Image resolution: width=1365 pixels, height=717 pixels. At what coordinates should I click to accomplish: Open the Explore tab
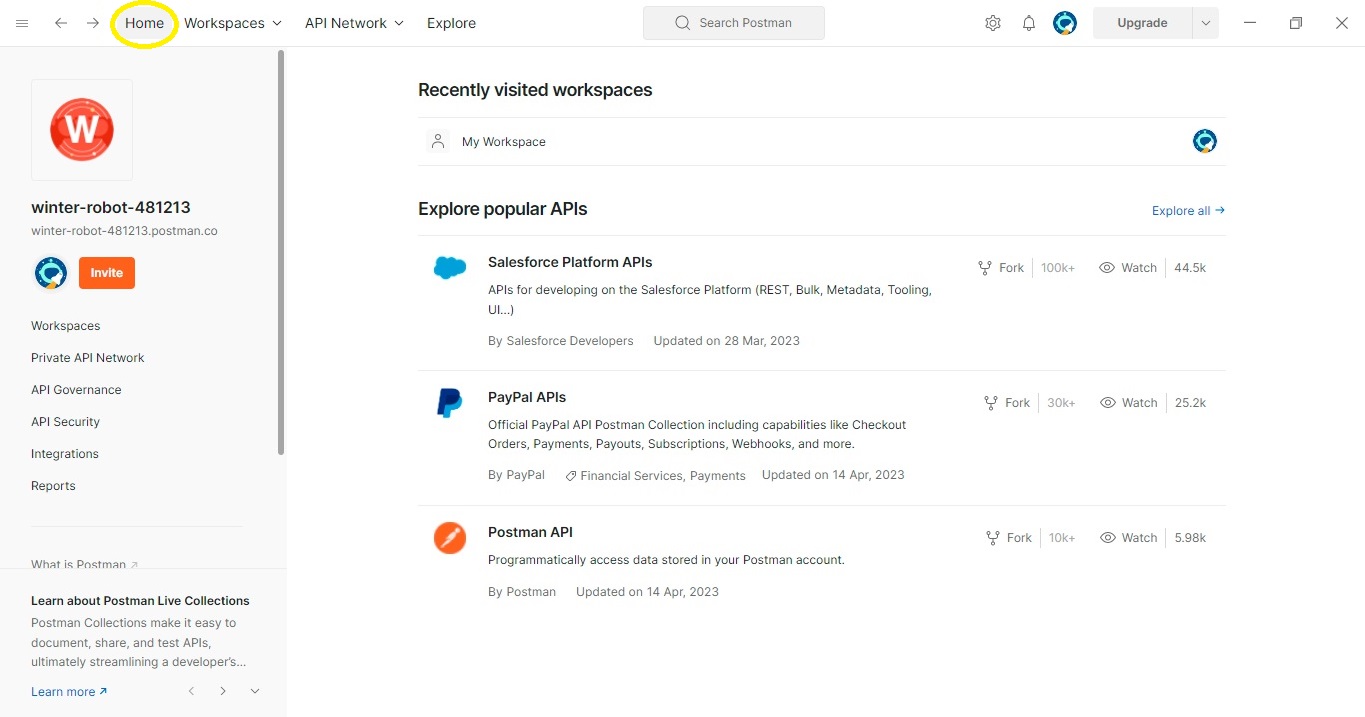tap(451, 23)
